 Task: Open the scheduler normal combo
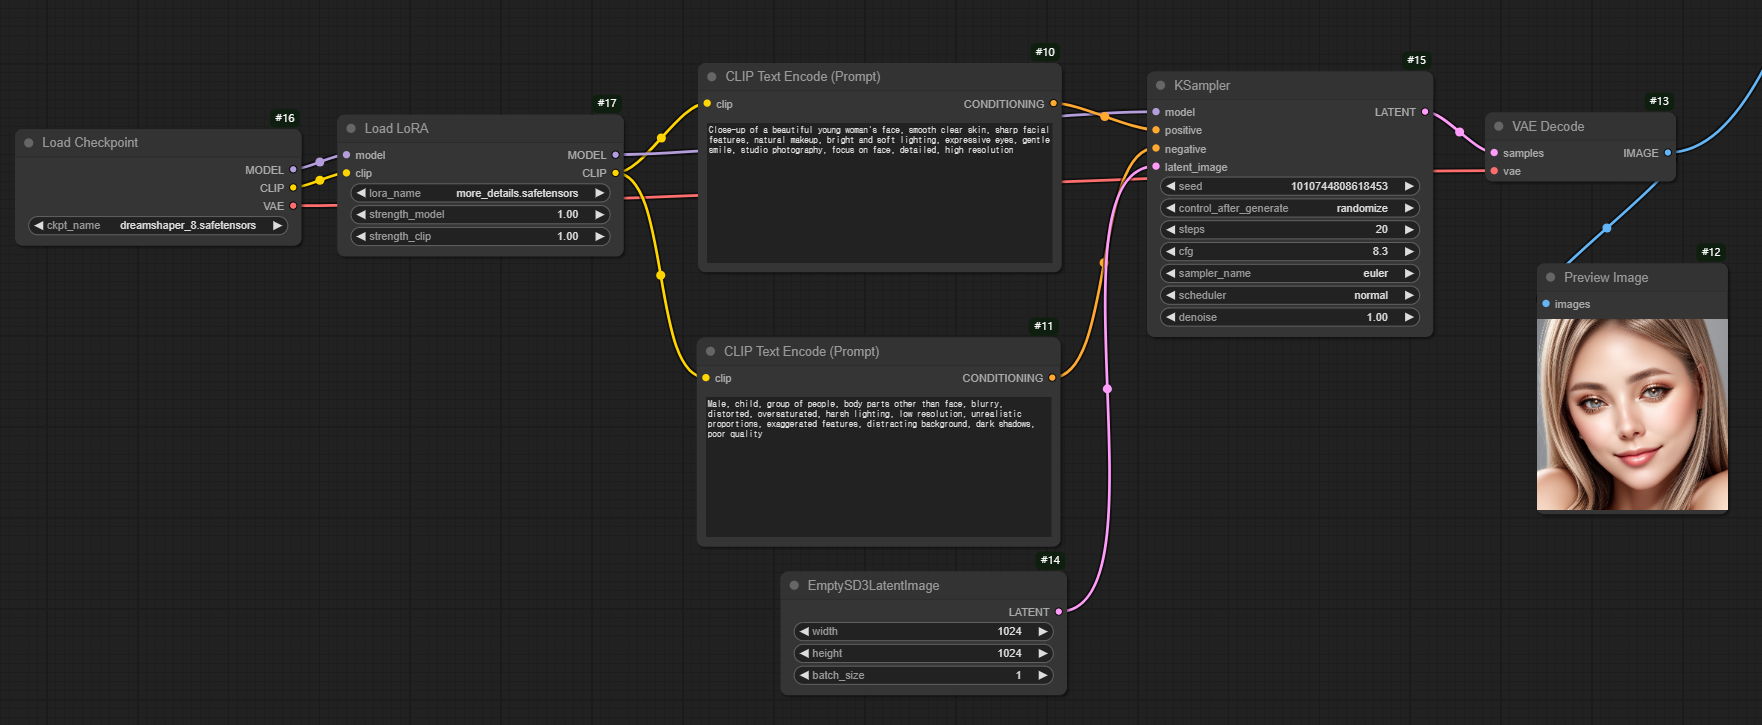pyautogui.click(x=1290, y=295)
